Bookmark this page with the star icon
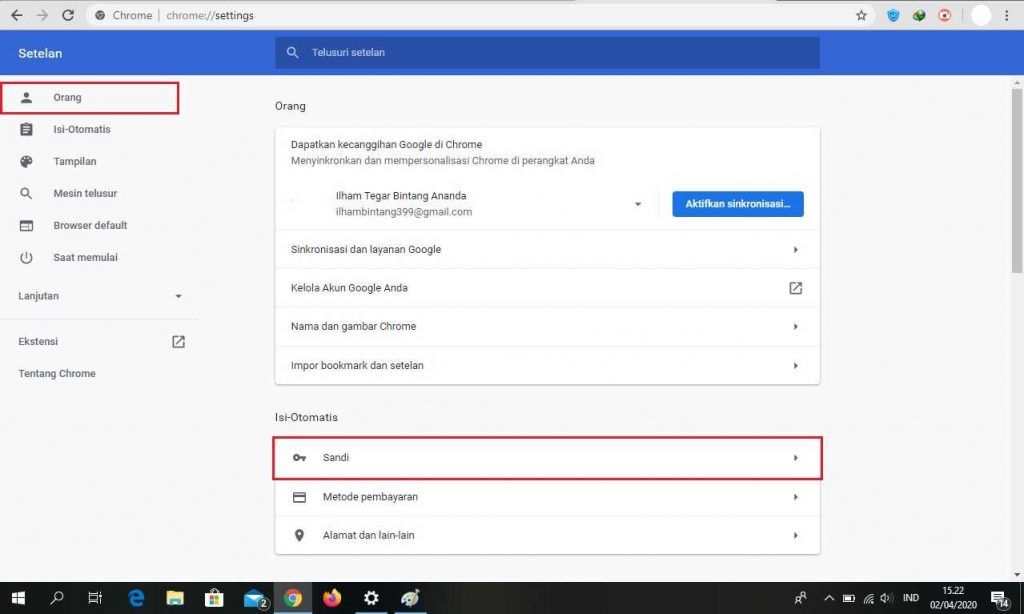This screenshot has width=1024, height=614. (x=861, y=15)
